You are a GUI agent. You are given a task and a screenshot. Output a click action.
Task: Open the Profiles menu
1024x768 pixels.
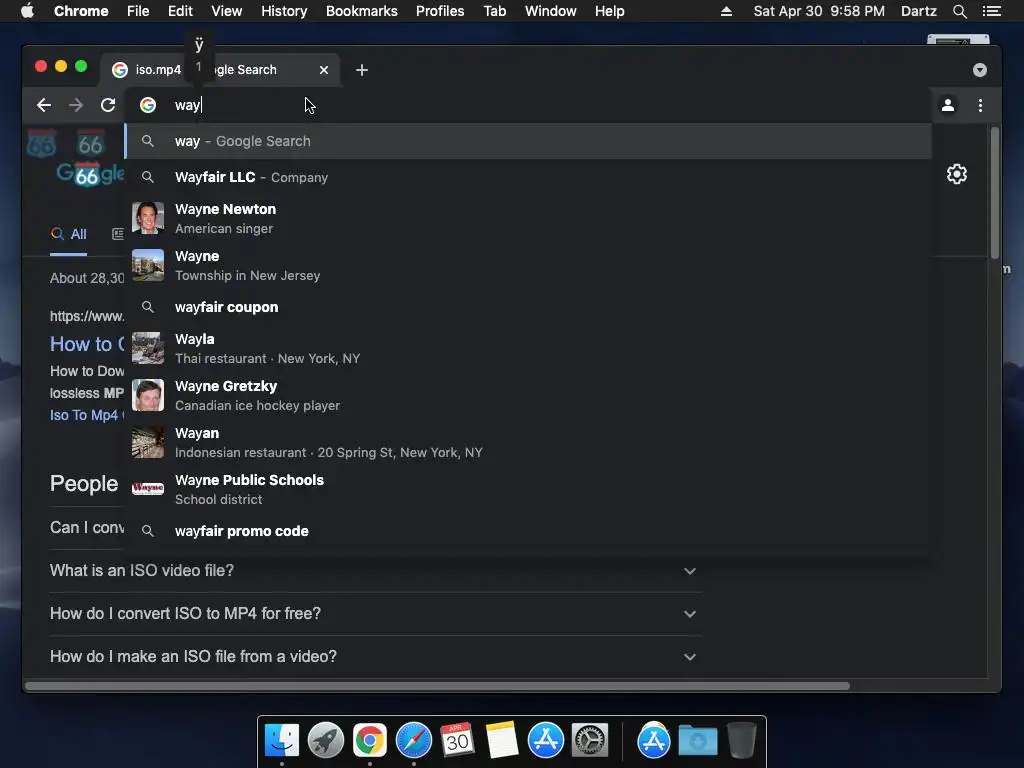[x=440, y=11]
